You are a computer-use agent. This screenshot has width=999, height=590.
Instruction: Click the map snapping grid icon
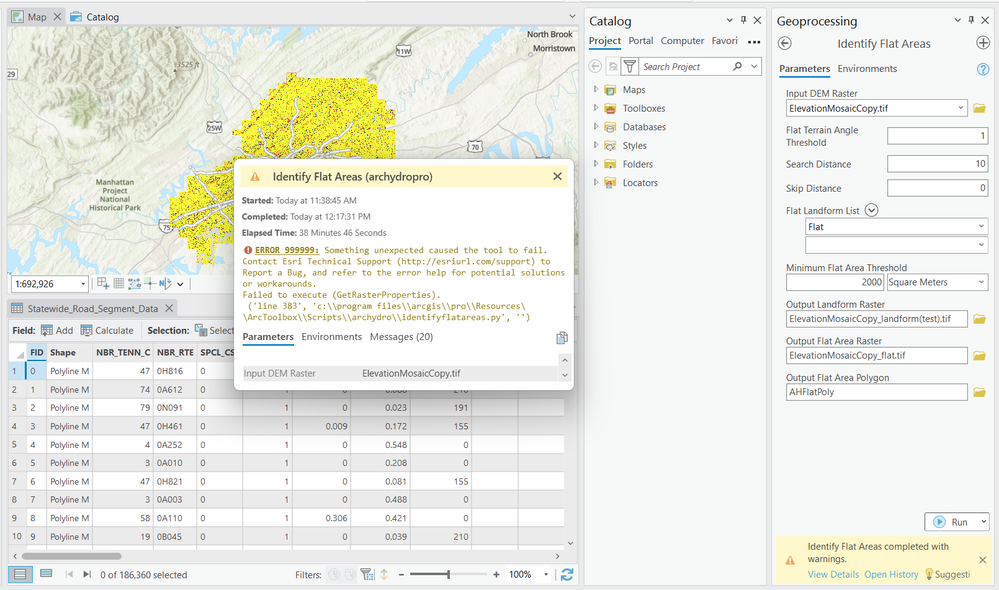(119, 284)
